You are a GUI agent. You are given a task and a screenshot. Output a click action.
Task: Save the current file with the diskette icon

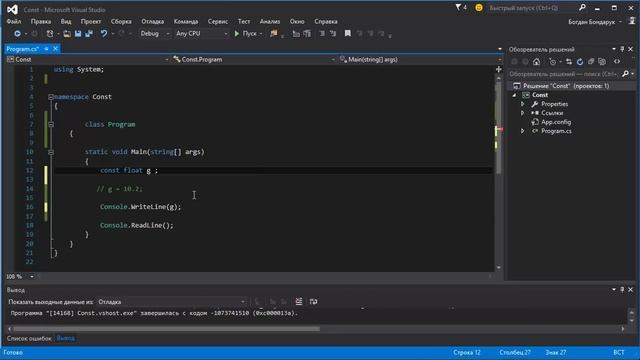pyautogui.click(x=78, y=33)
